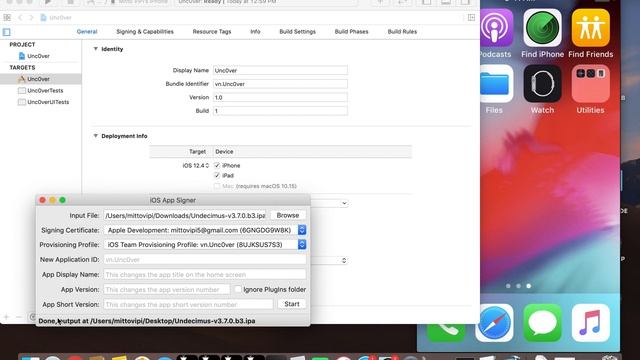Open the Utilities folder on the iPhone
640x360 pixels.
coord(591,84)
